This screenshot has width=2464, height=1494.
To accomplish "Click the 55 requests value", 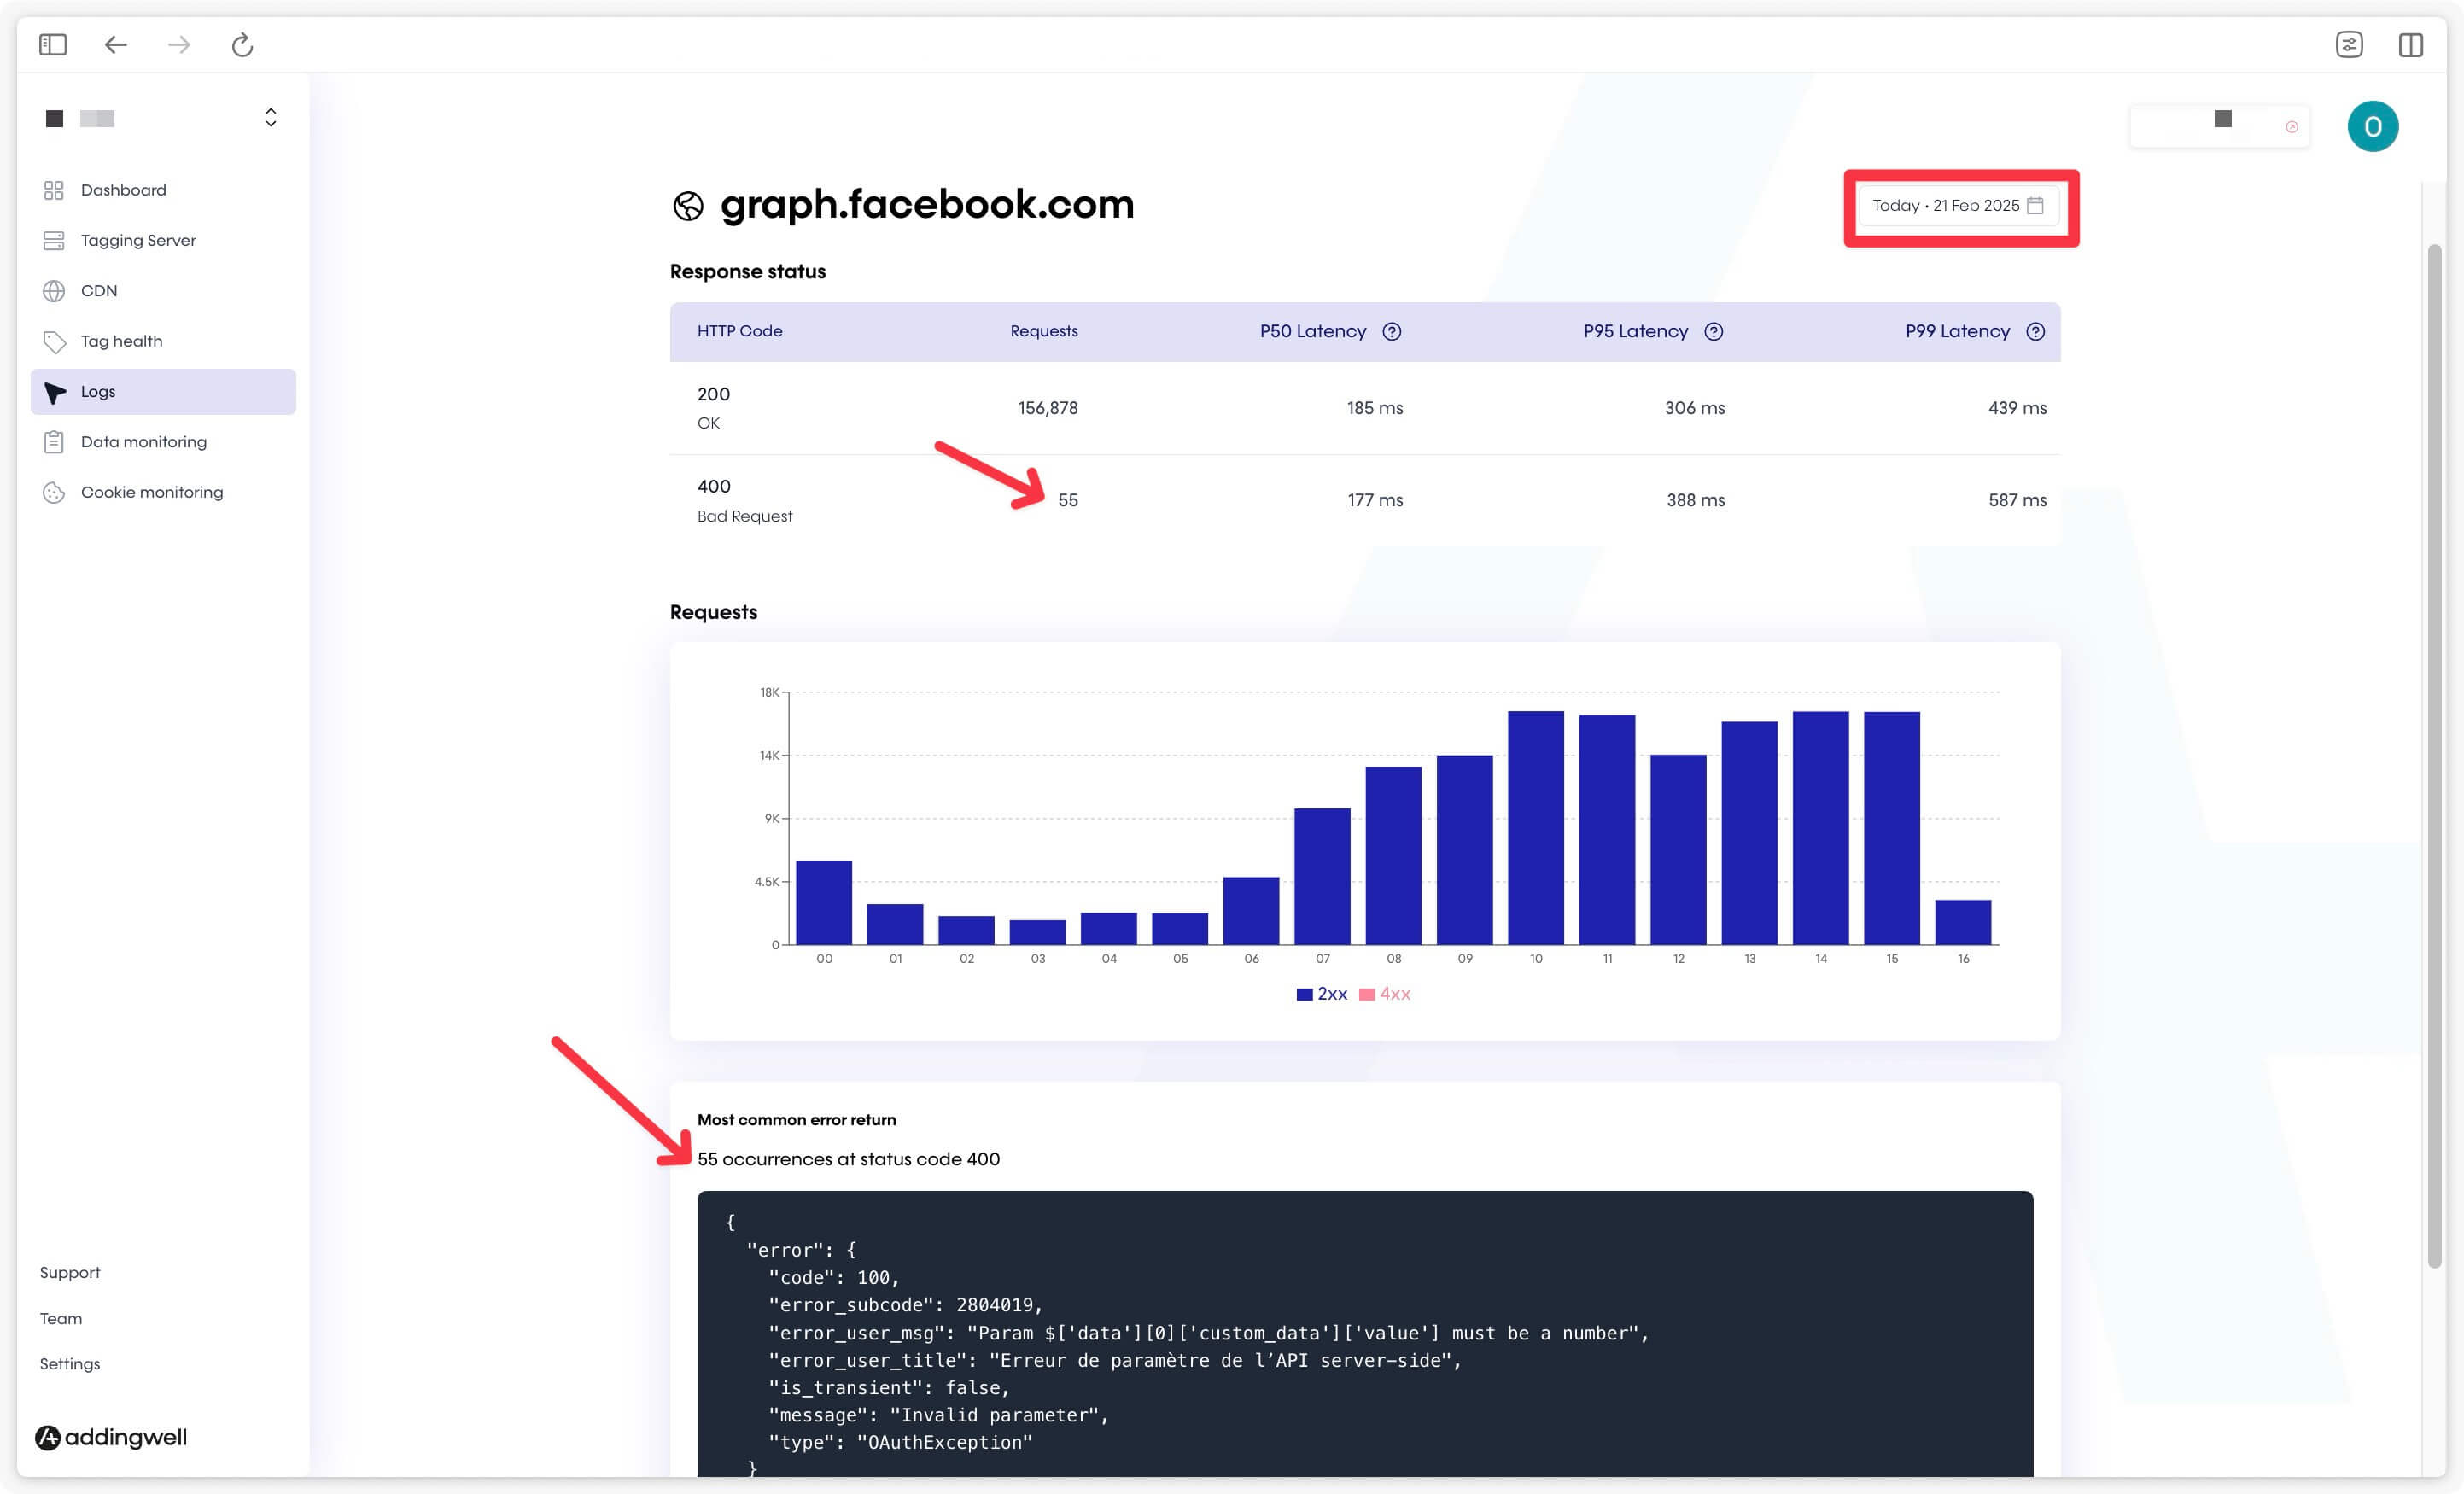I will [1068, 500].
